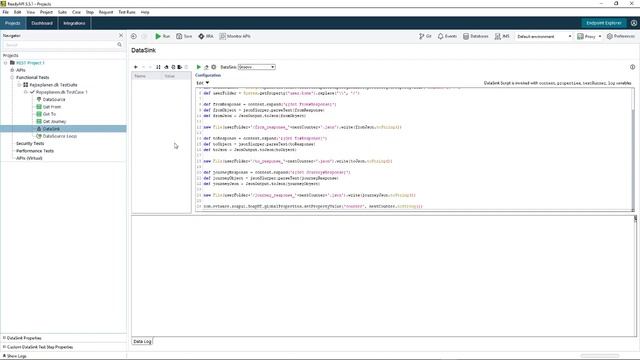Open the Suite menu

pyautogui.click(x=62, y=12)
